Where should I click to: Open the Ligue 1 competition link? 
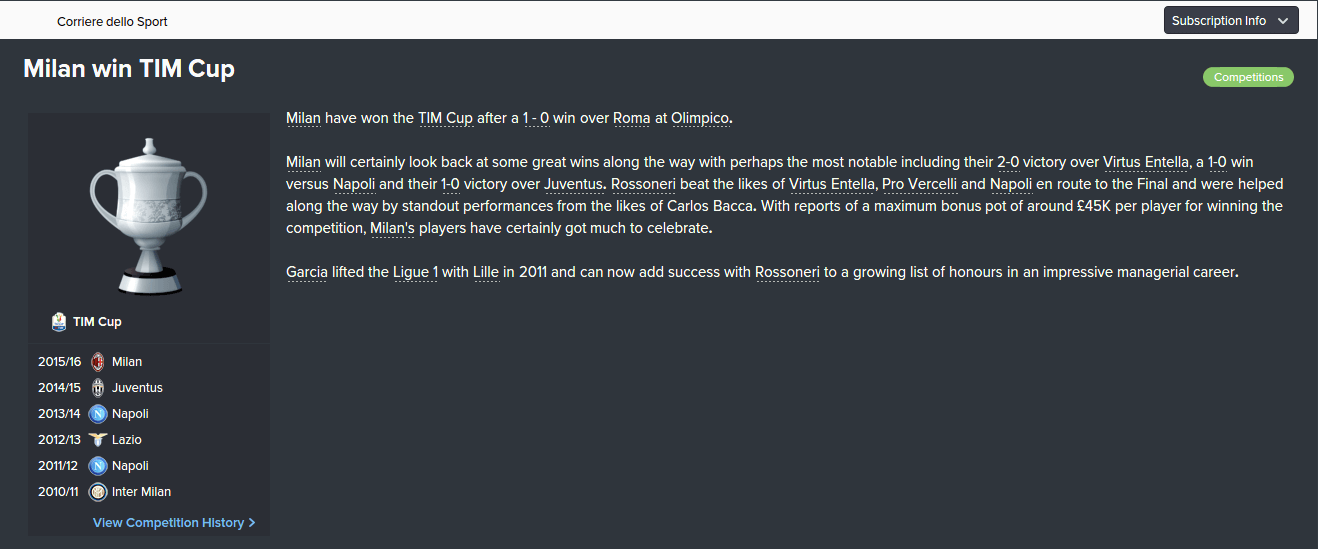coord(416,272)
